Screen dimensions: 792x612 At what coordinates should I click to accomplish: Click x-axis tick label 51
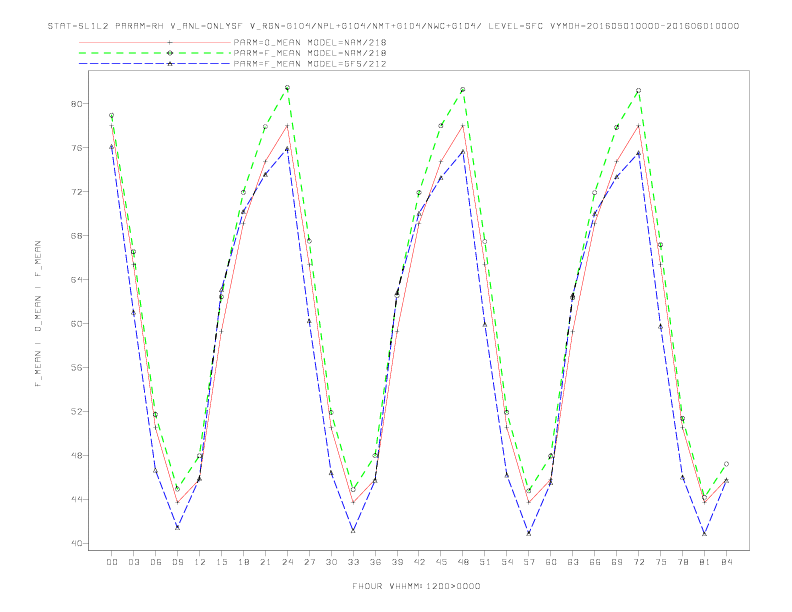pos(485,562)
